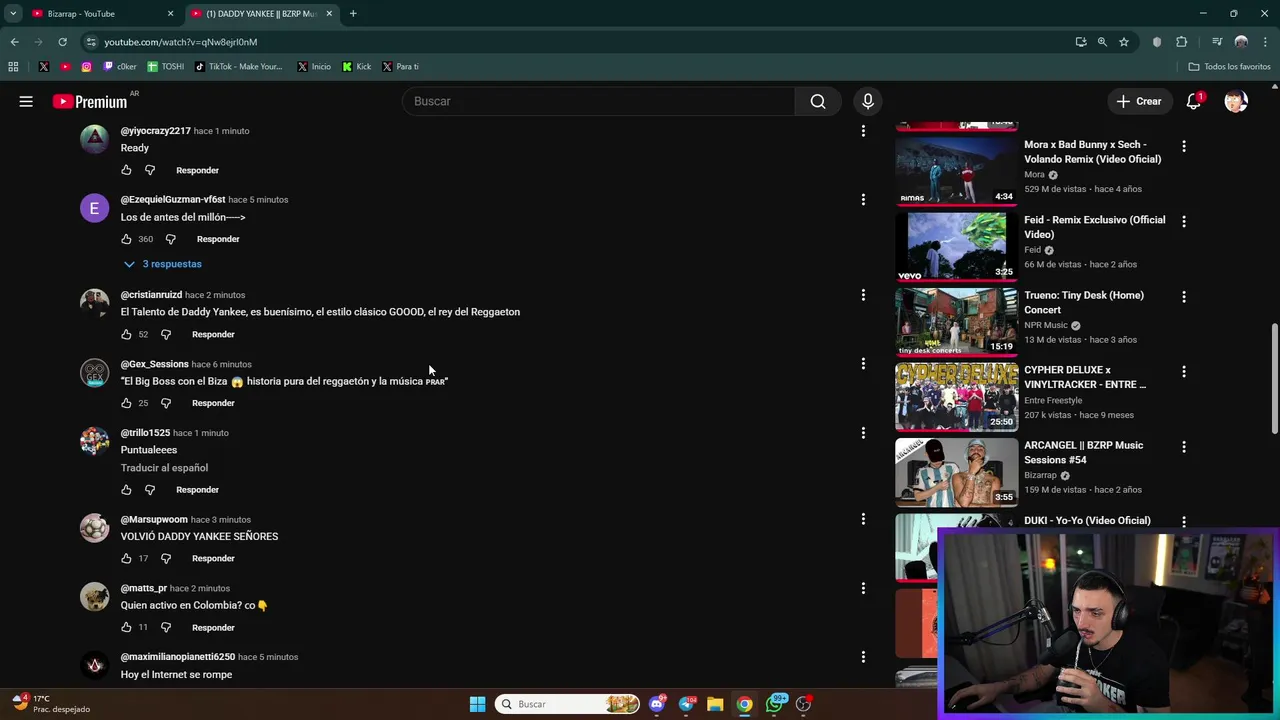The image size is (1280, 720).
Task: Dislike the 'Puntualeees' comment
Action: tap(150, 490)
